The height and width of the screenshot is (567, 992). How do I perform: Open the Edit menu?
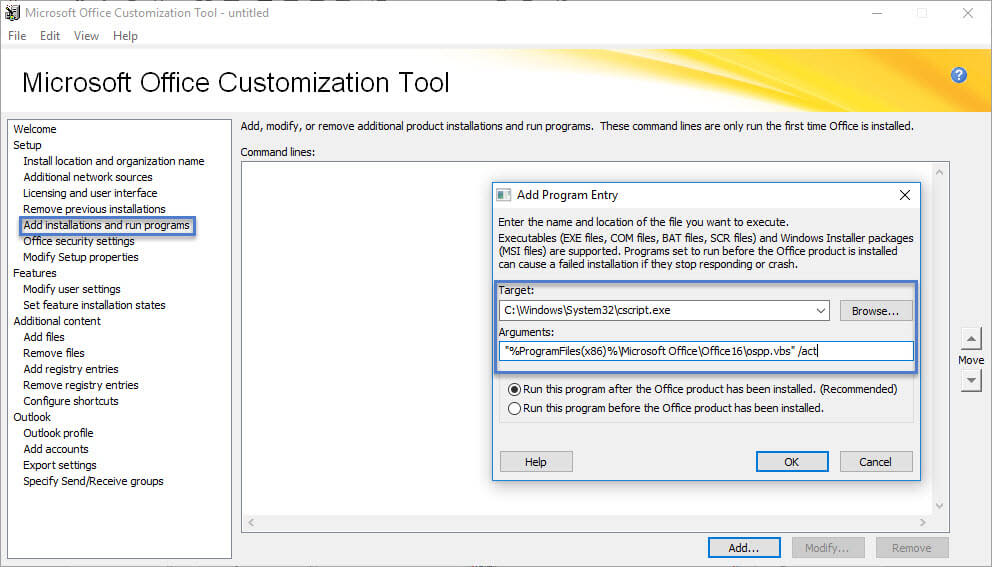50,36
